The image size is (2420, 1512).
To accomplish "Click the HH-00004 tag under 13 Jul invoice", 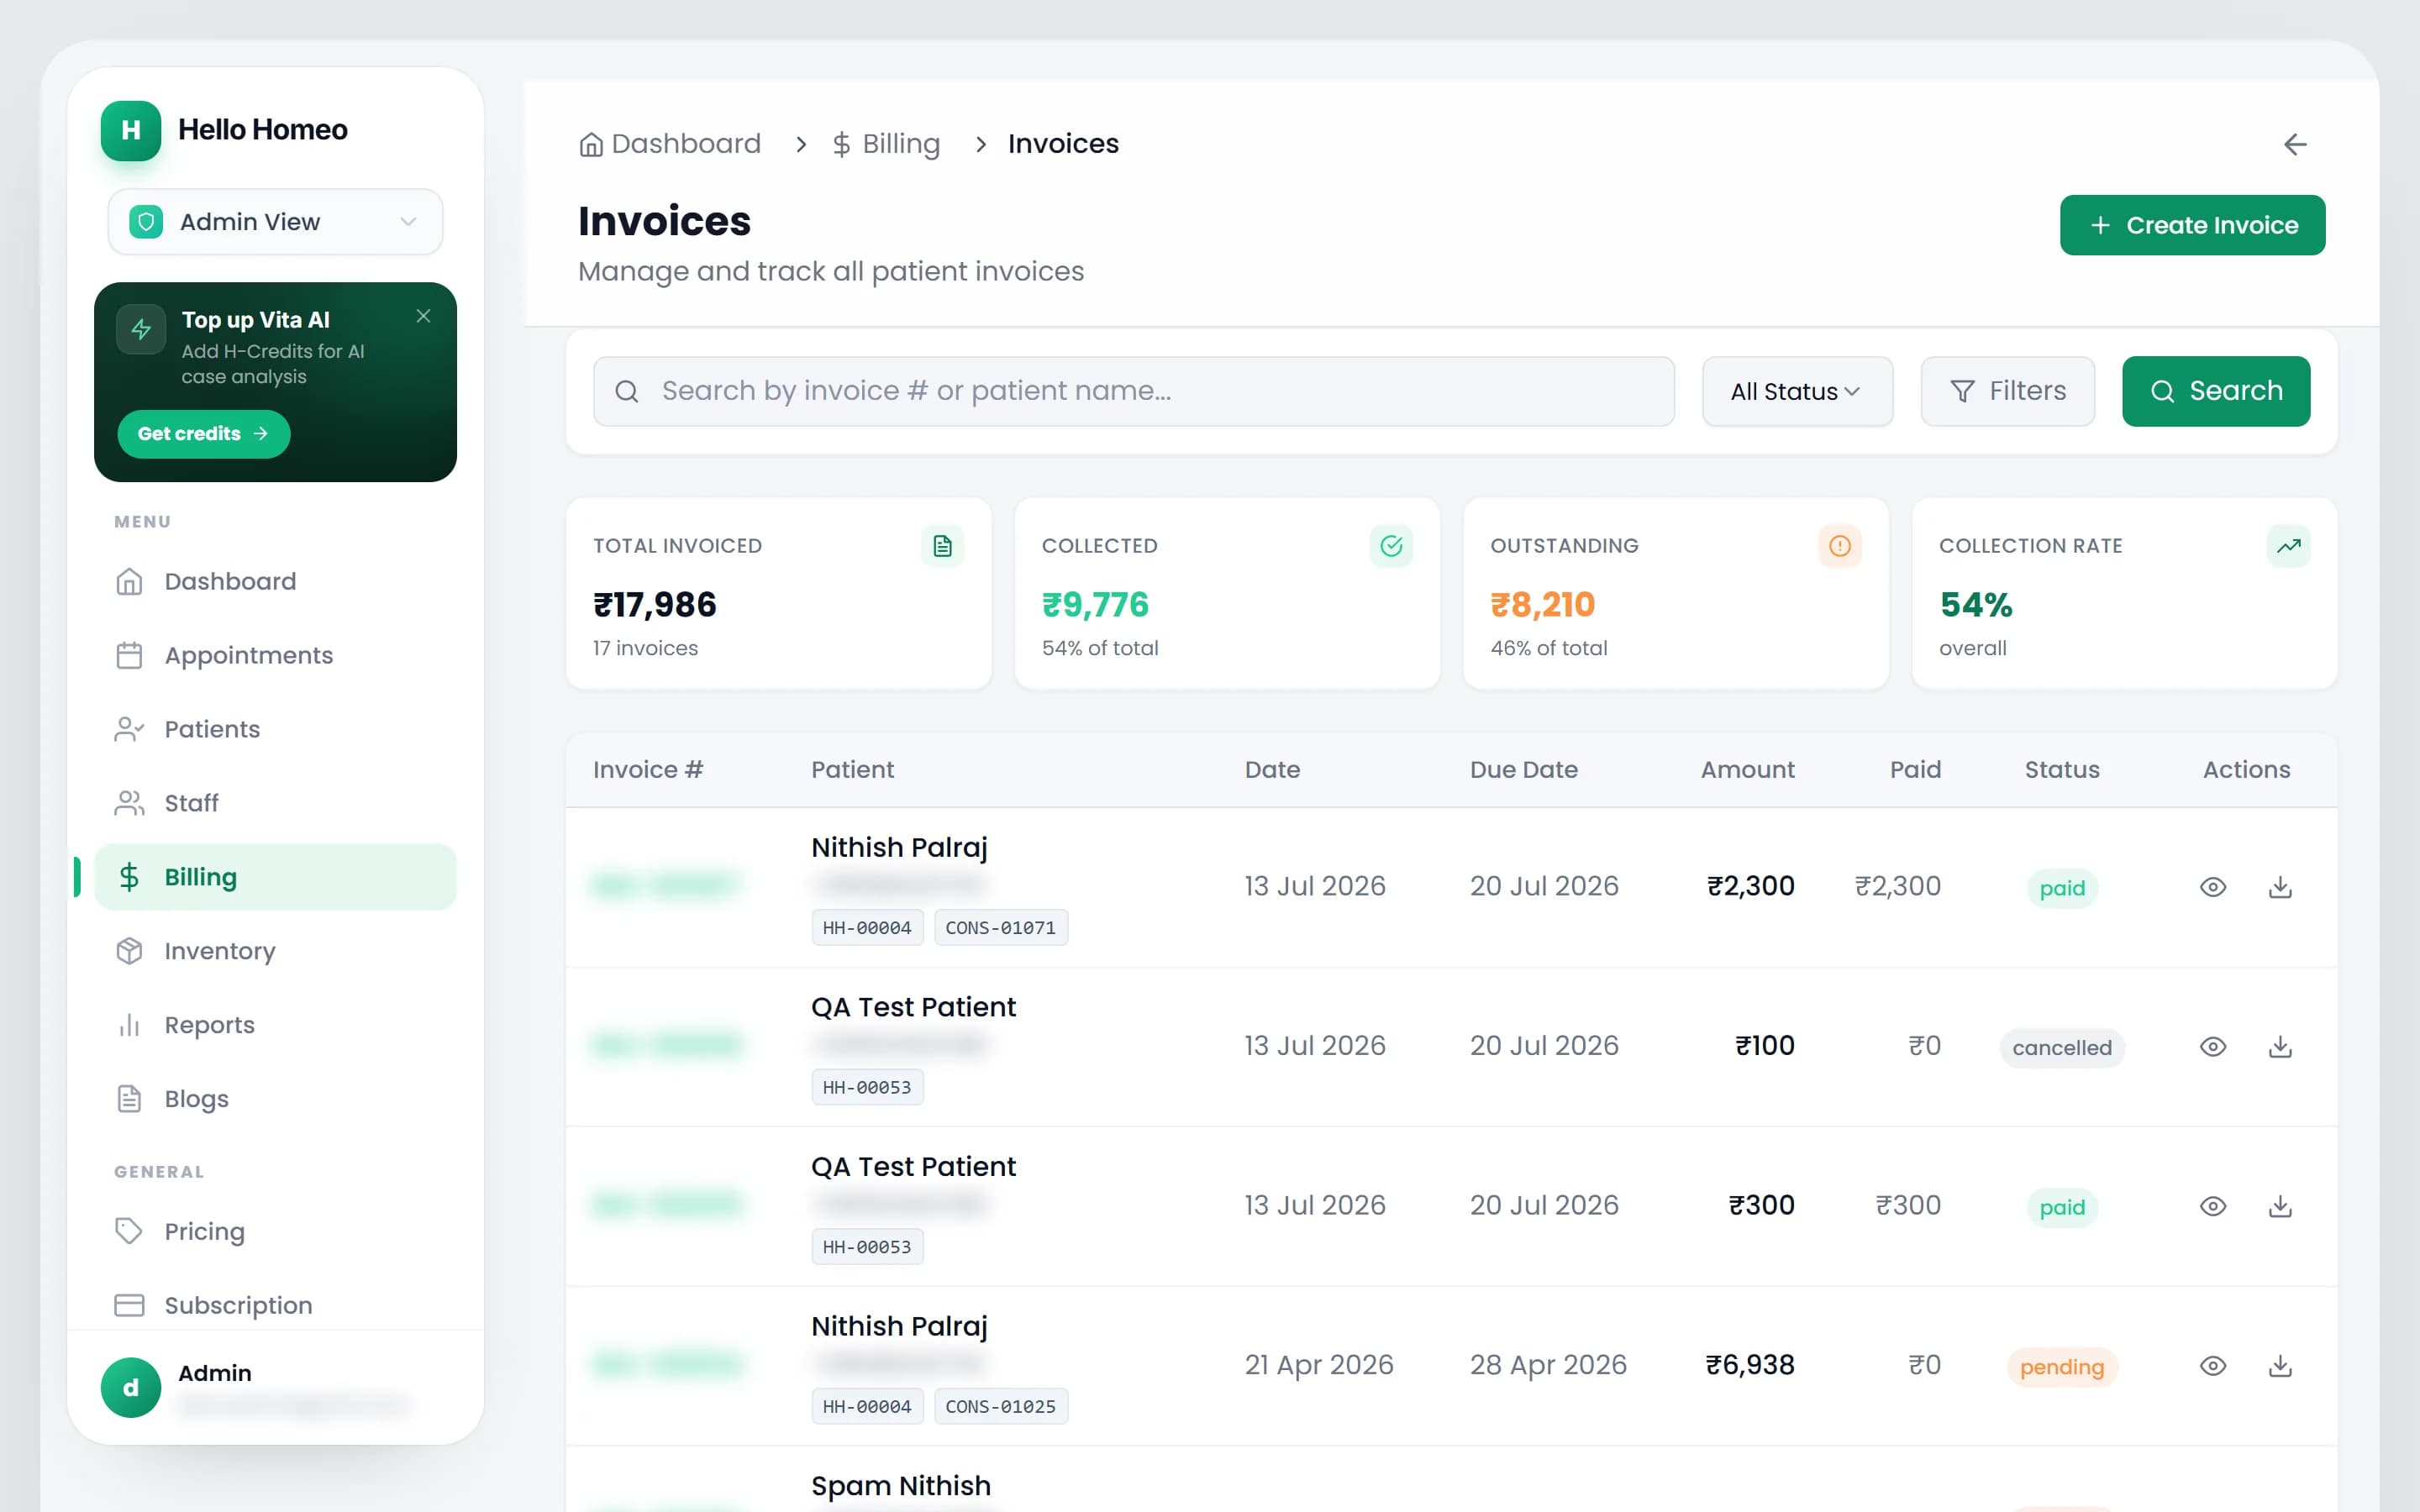I will [x=867, y=928].
